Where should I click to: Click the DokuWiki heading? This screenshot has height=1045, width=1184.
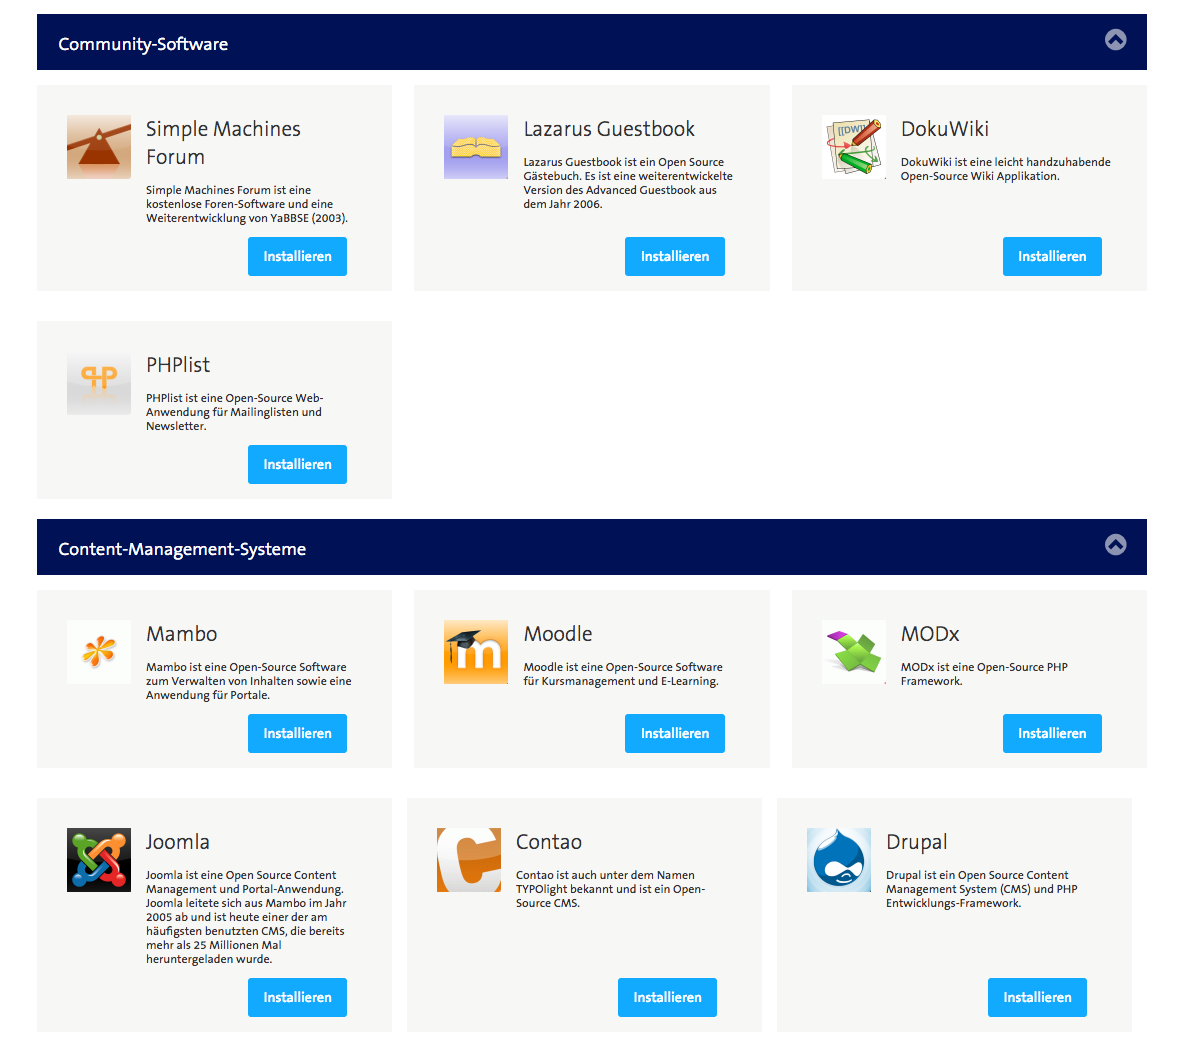(945, 129)
